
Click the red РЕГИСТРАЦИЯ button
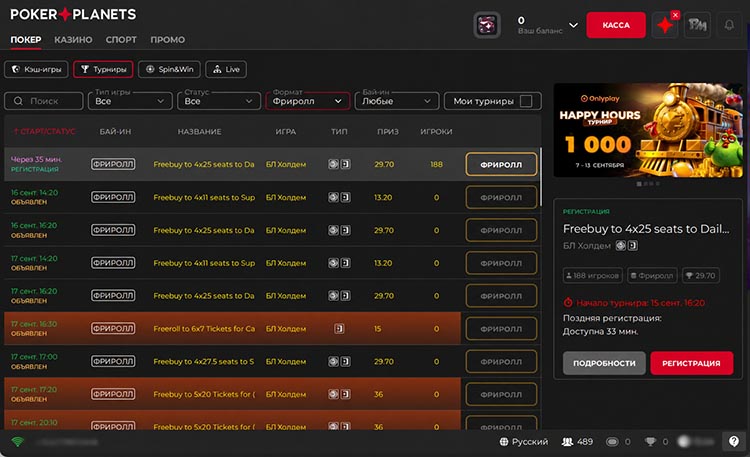point(692,363)
